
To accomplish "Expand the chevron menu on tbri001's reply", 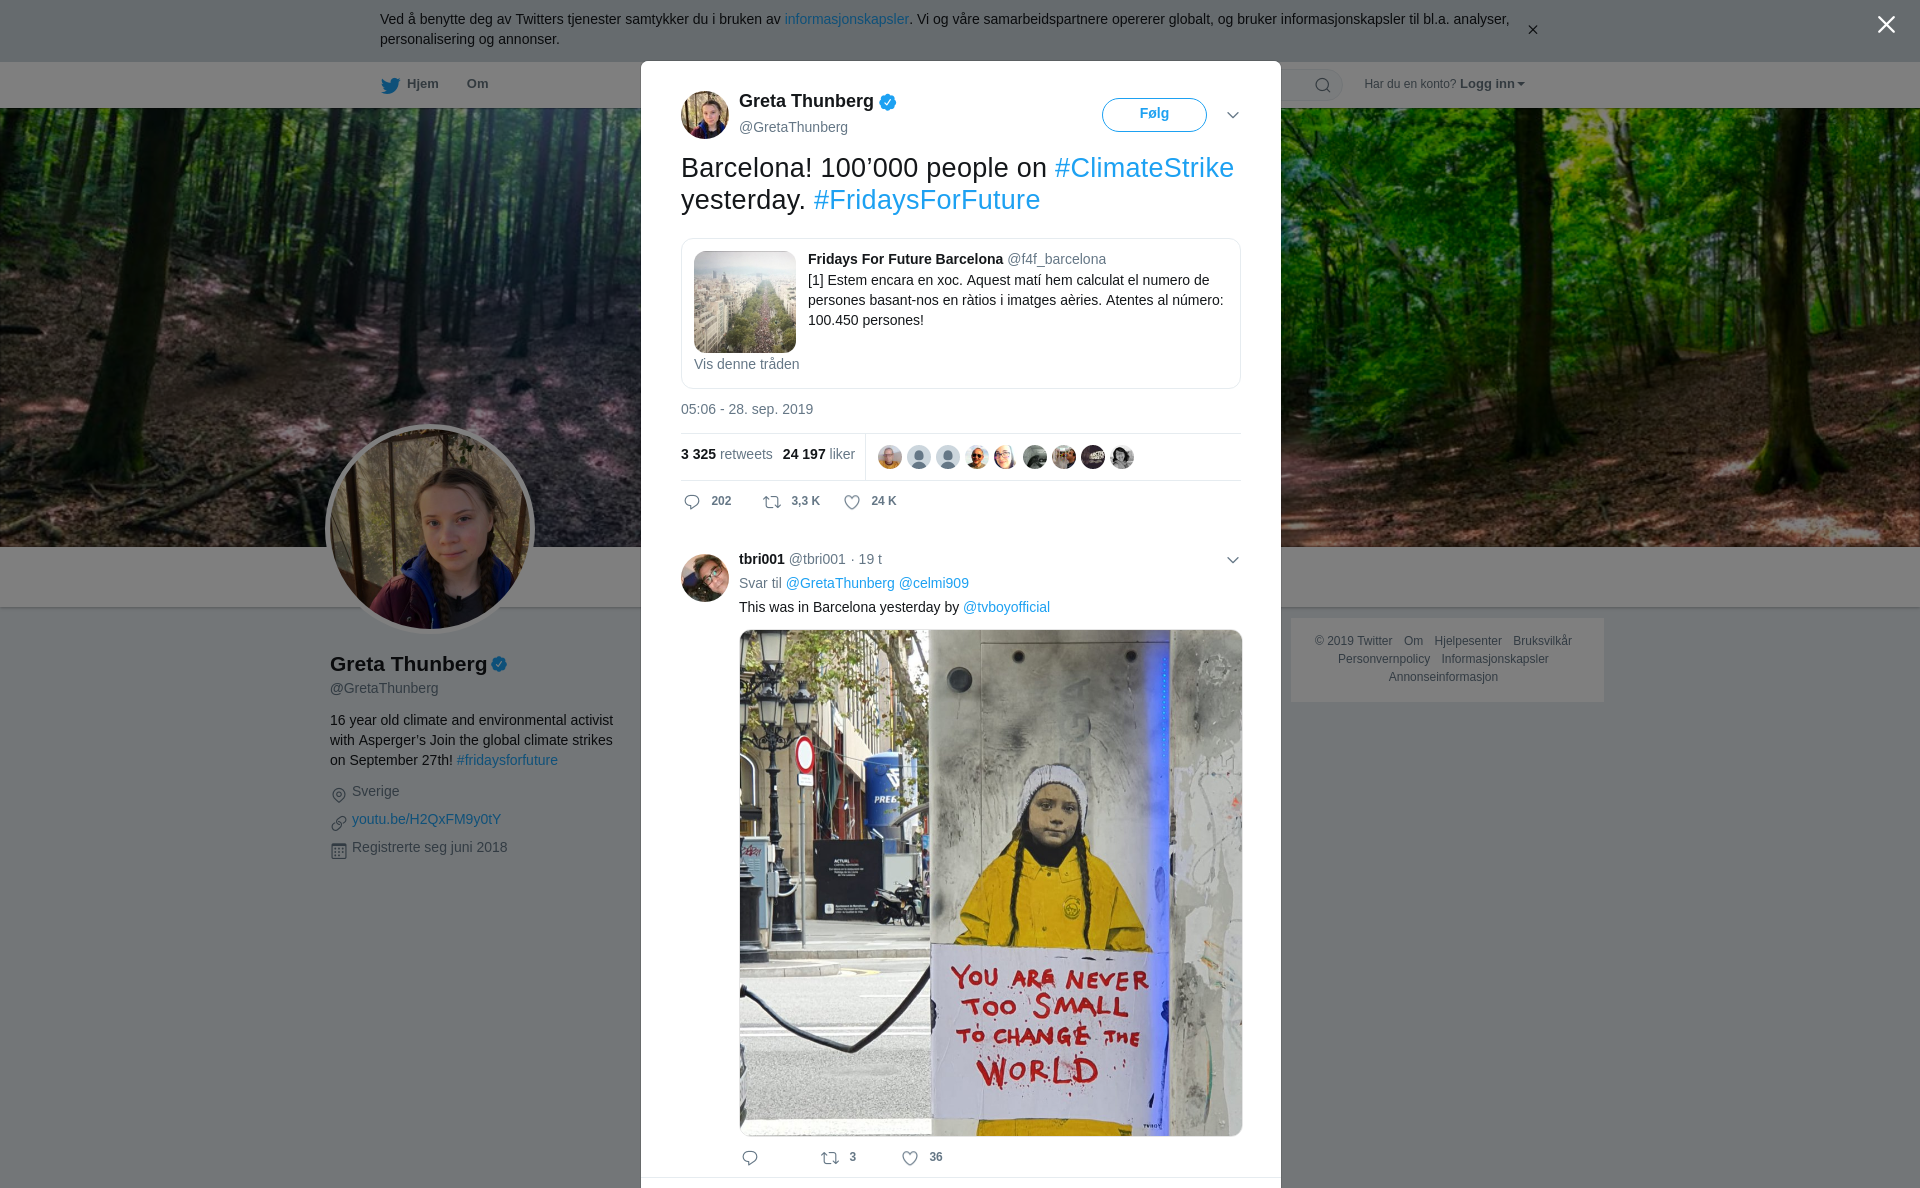I will click(1233, 560).
